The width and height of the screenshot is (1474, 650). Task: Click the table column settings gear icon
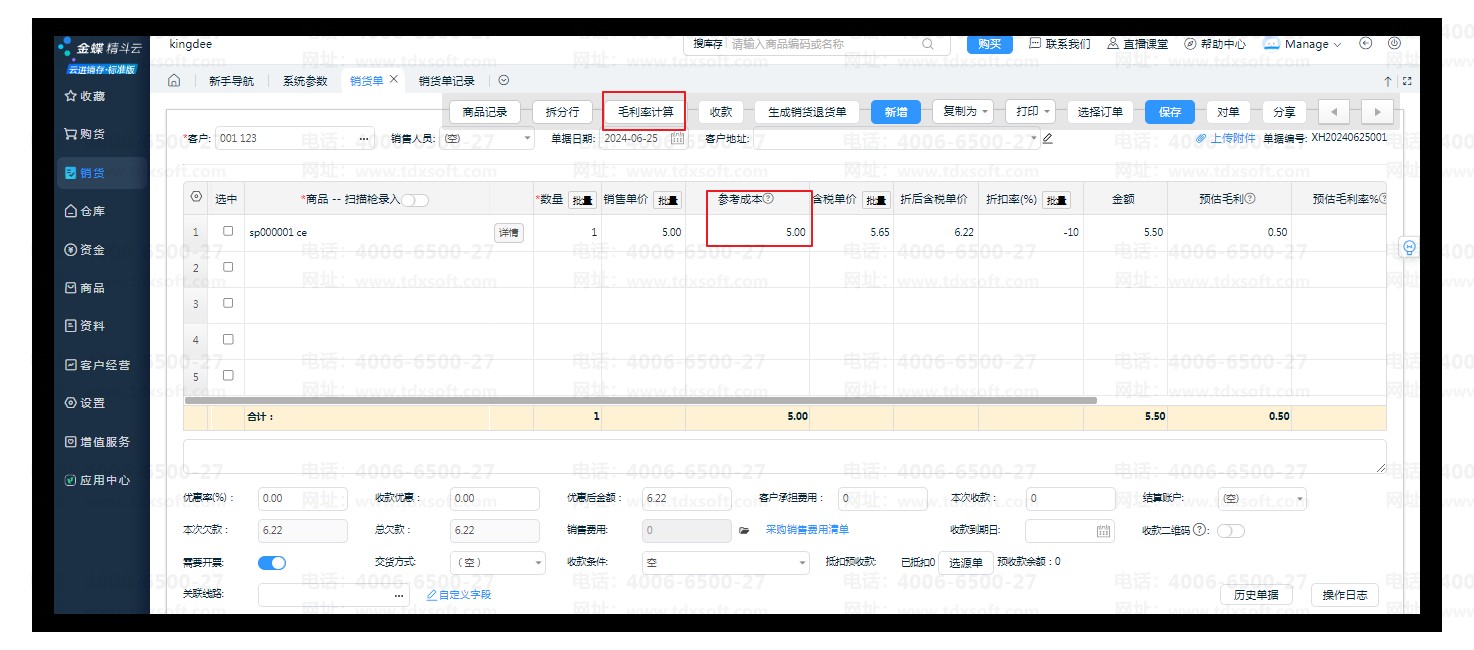click(x=196, y=198)
